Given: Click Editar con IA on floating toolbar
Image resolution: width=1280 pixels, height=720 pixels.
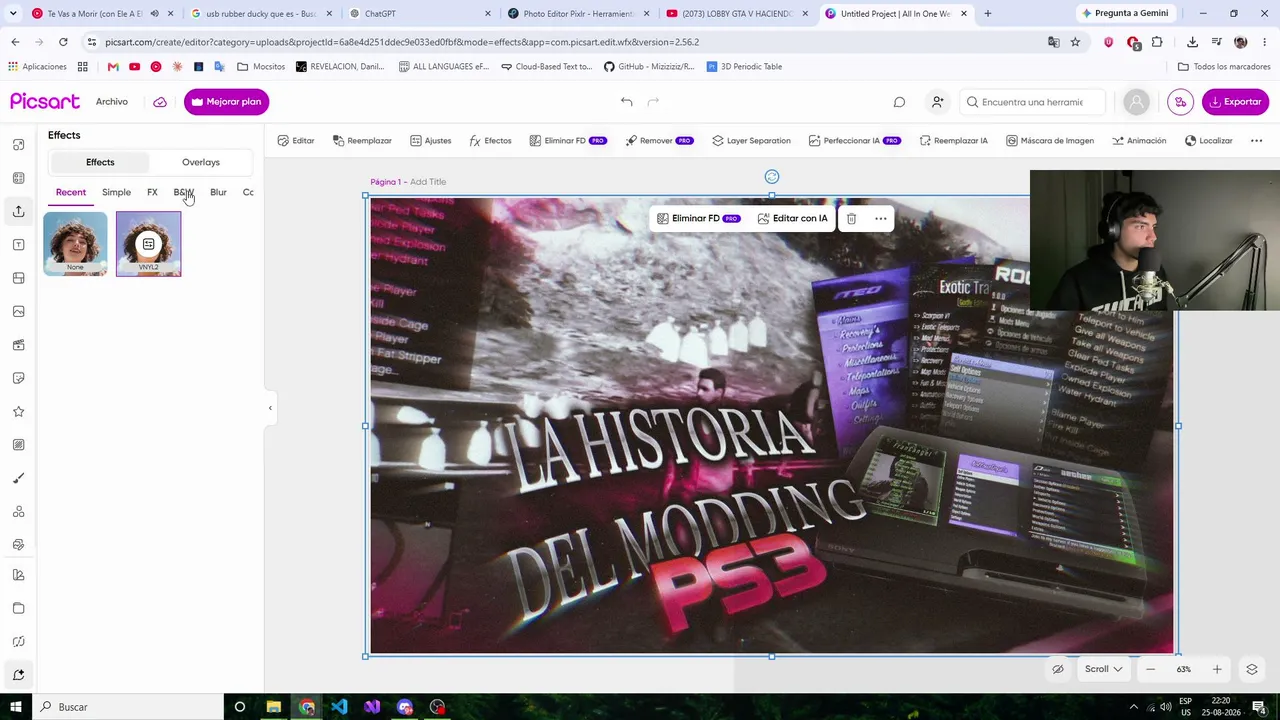Looking at the screenshot, I should tap(792, 218).
